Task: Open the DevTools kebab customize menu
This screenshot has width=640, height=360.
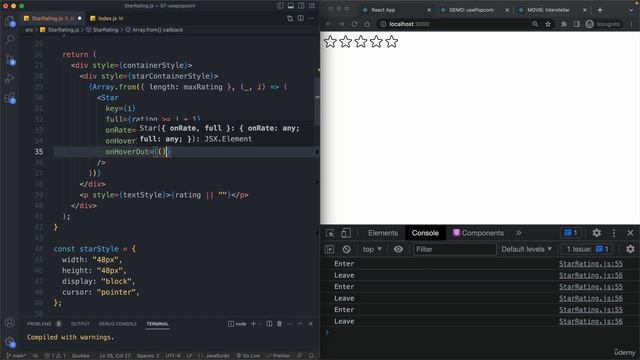Action: (x=613, y=233)
